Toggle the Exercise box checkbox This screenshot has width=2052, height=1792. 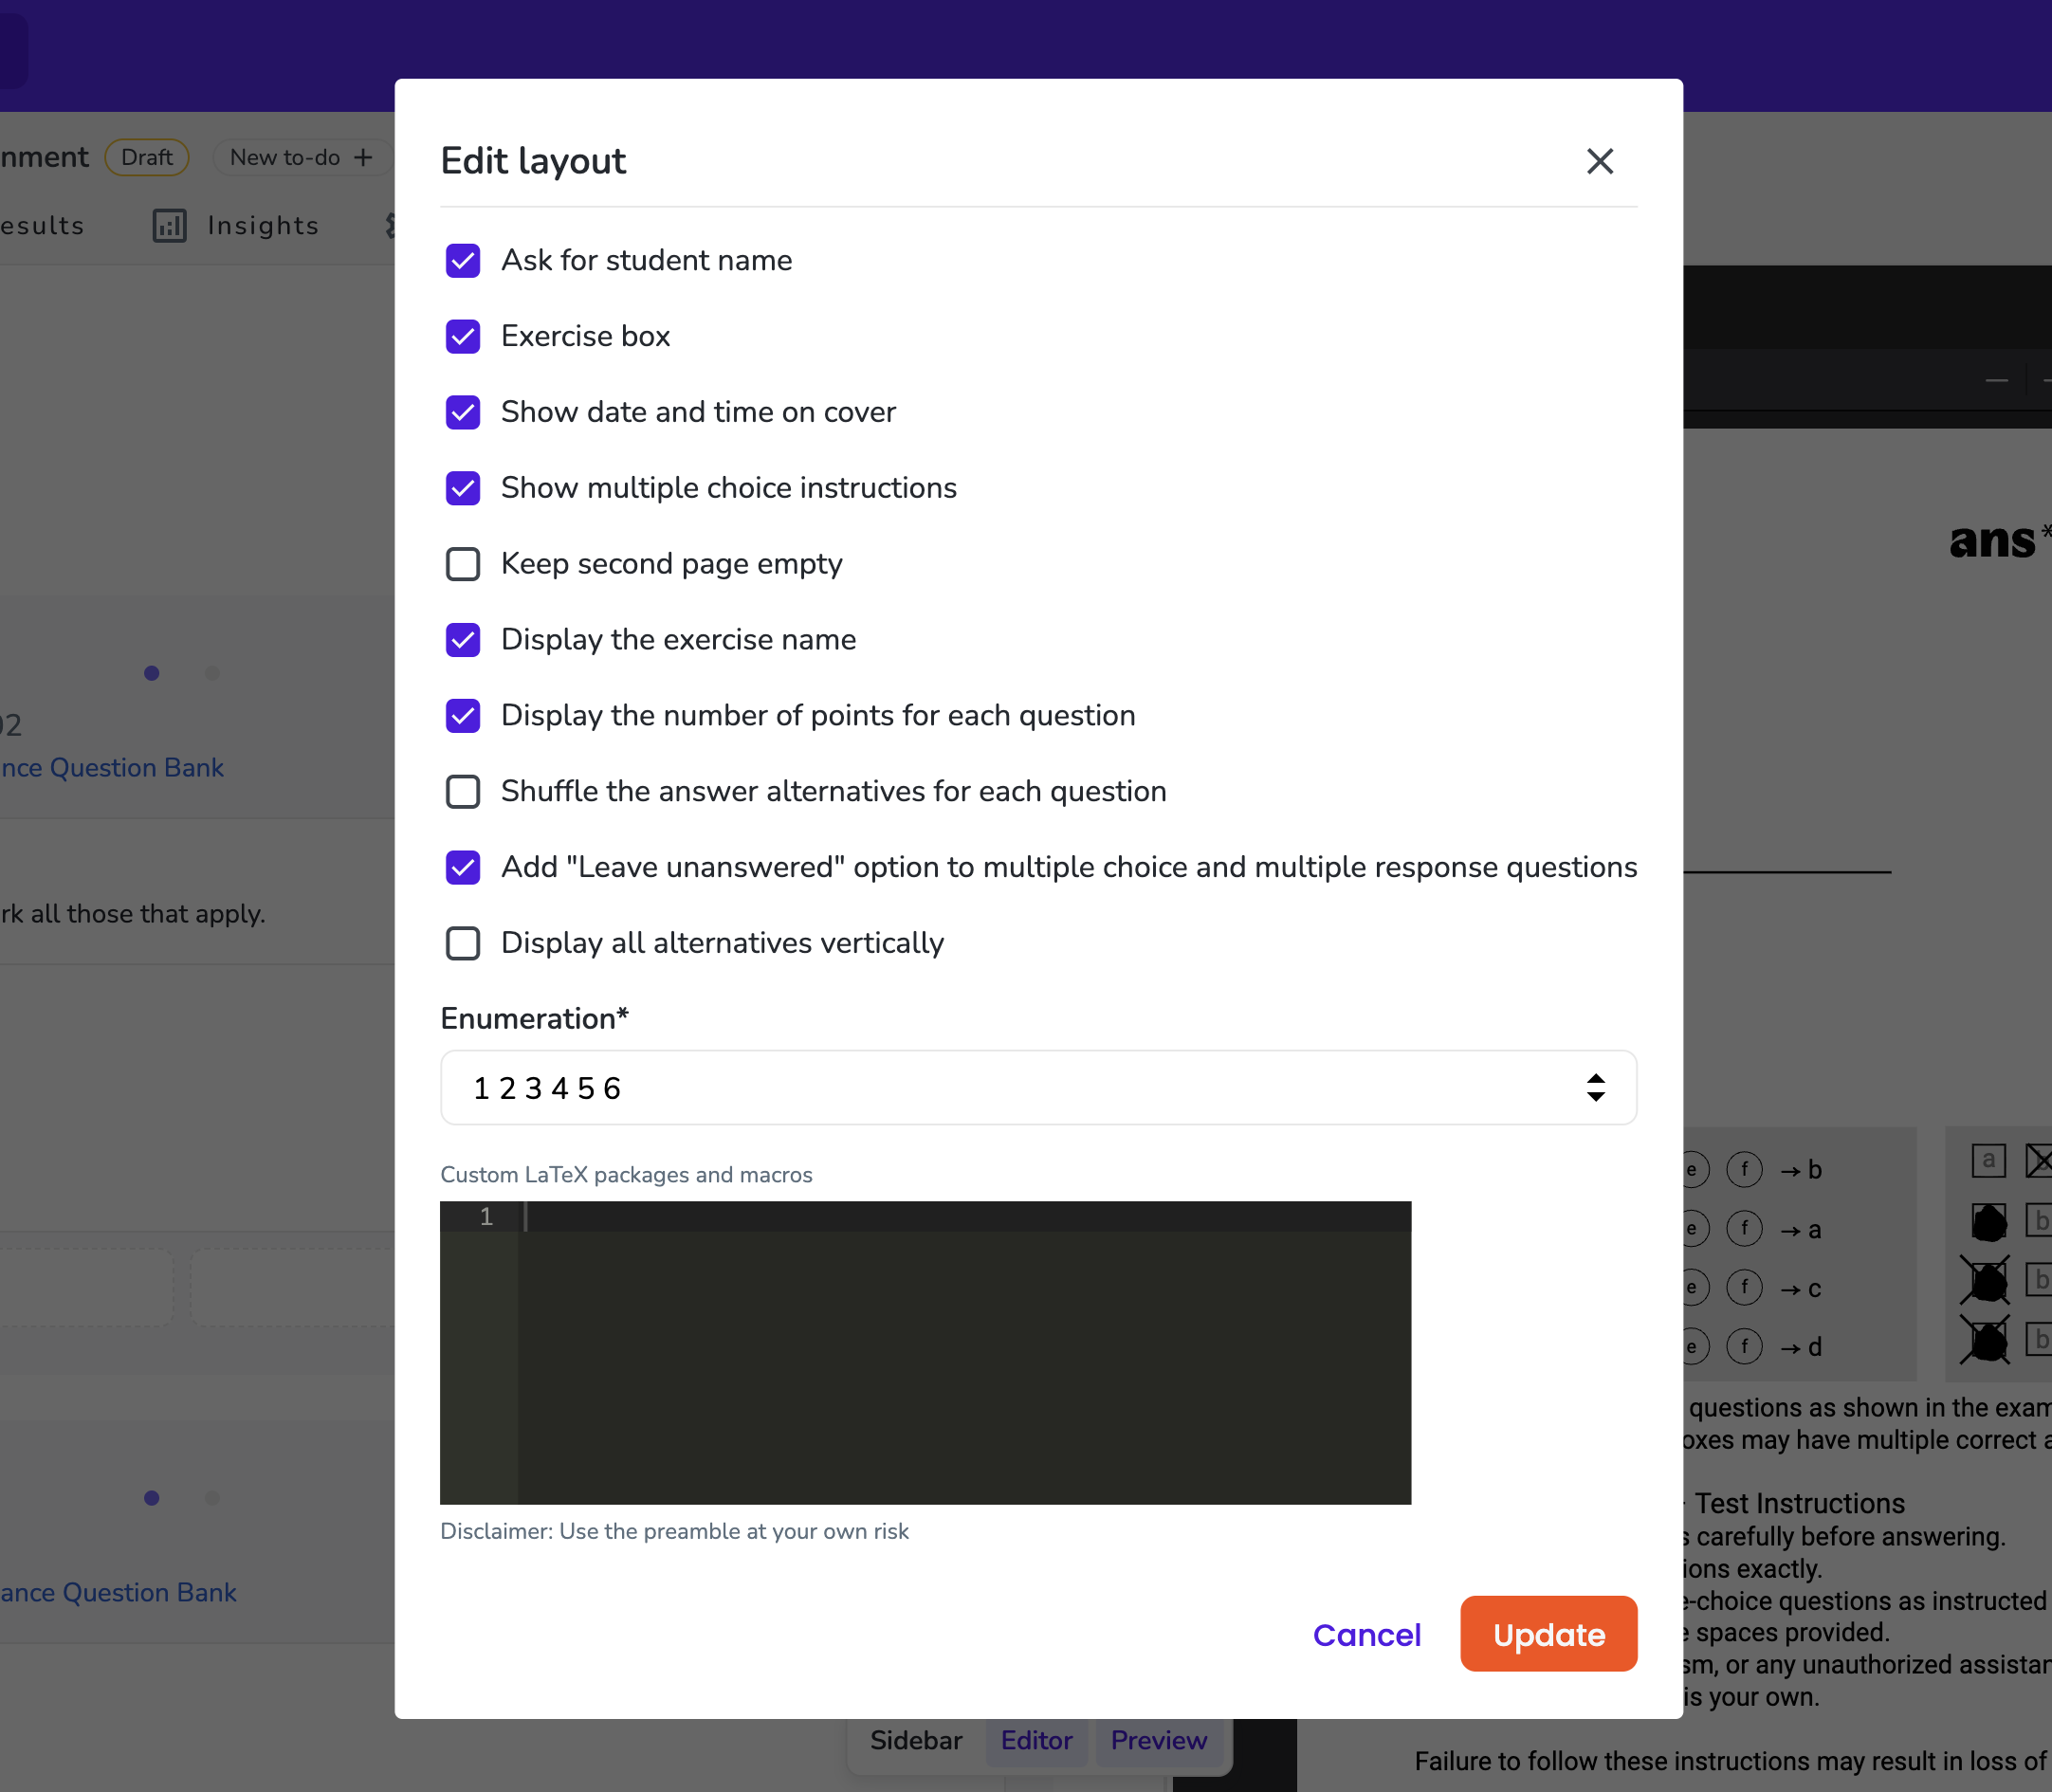(x=463, y=336)
